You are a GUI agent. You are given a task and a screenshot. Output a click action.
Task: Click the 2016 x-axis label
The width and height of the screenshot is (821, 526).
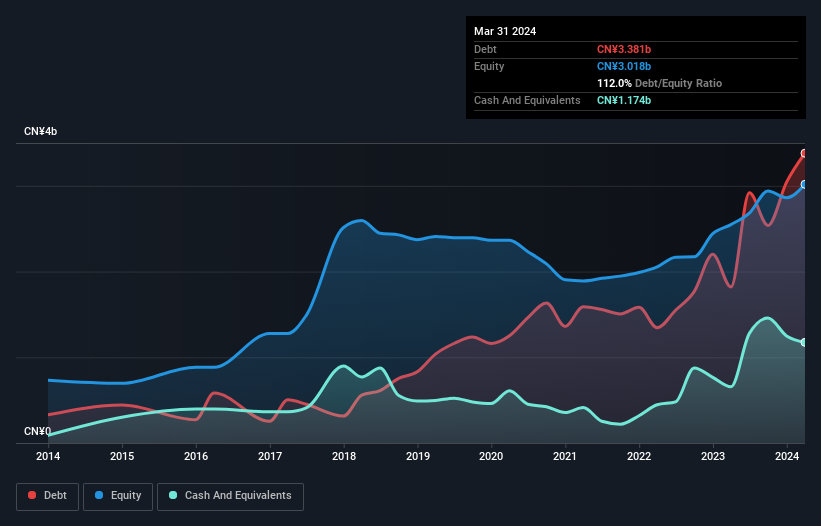click(x=196, y=456)
